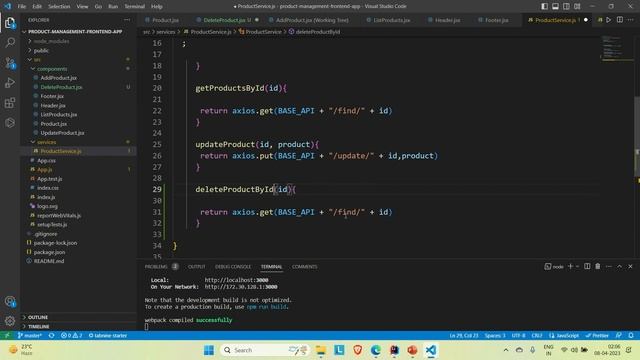Toggle secondary sidebar visibility

(x=567, y=6)
